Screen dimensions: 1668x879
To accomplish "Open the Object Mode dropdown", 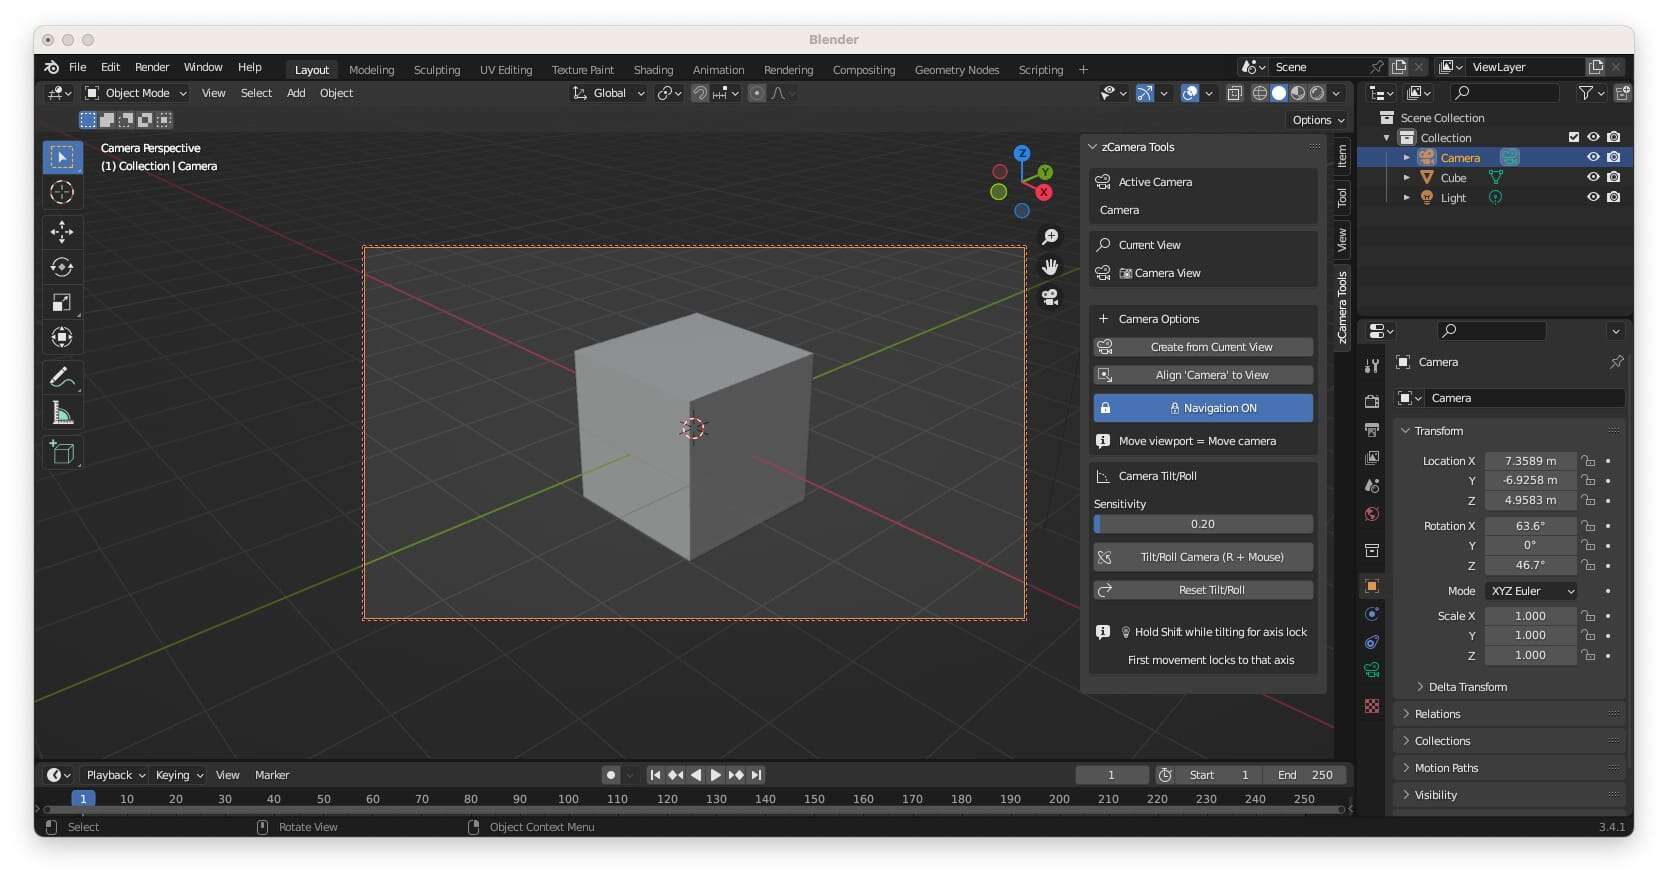I will pyautogui.click(x=136, y=93).
